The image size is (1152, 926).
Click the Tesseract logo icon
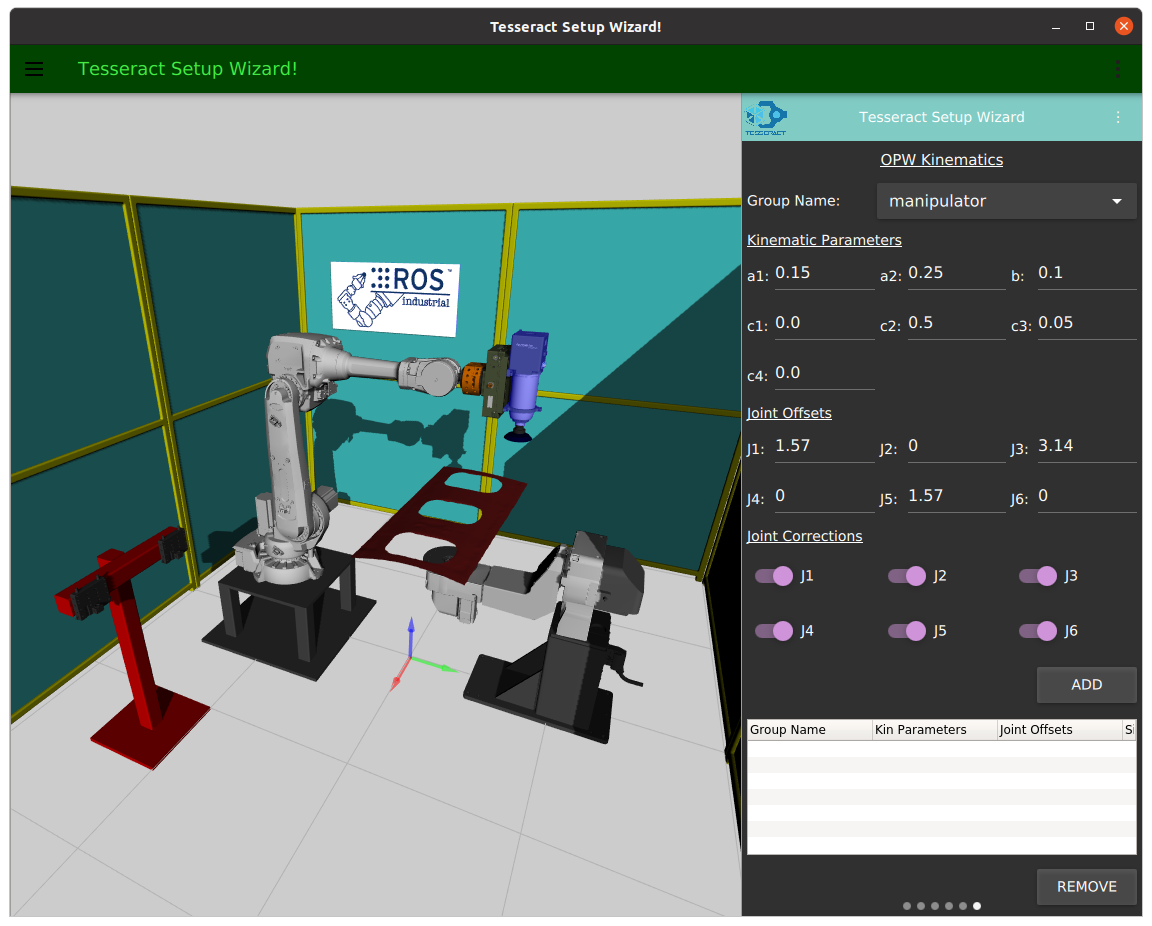pyautogui.click(x=766, y=117)
